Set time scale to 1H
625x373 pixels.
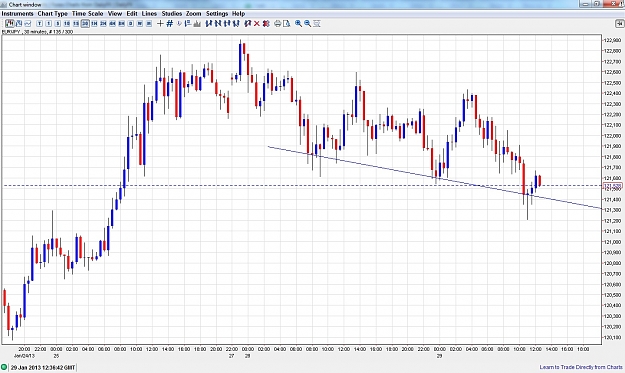[94, 24]
